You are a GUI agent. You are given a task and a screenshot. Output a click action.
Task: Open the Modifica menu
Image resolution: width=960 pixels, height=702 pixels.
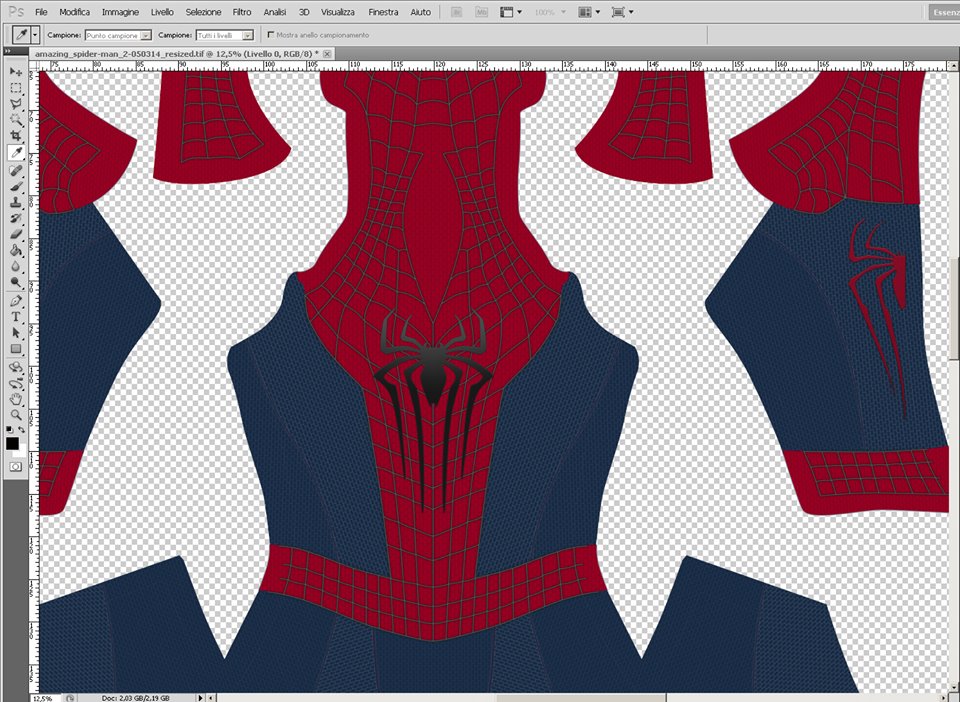[x=75, y=12]
